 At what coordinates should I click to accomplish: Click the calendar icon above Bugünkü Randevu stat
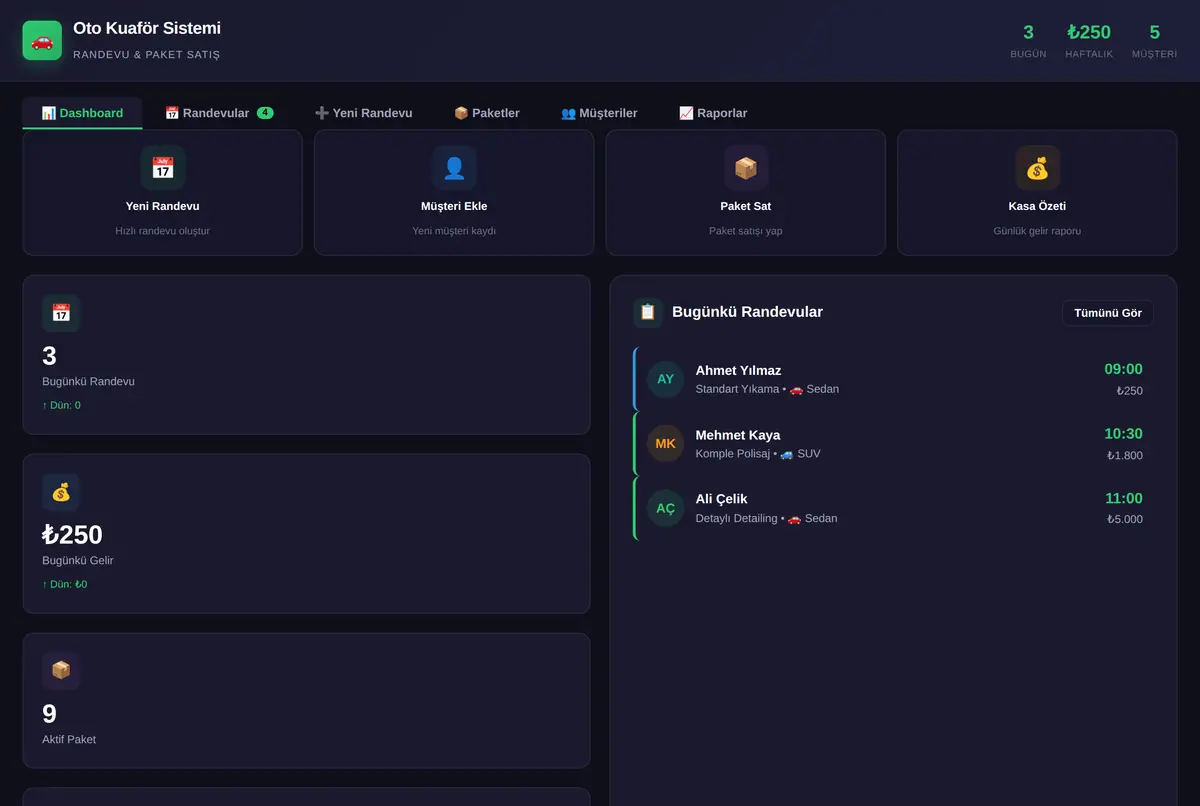point(61,313)
